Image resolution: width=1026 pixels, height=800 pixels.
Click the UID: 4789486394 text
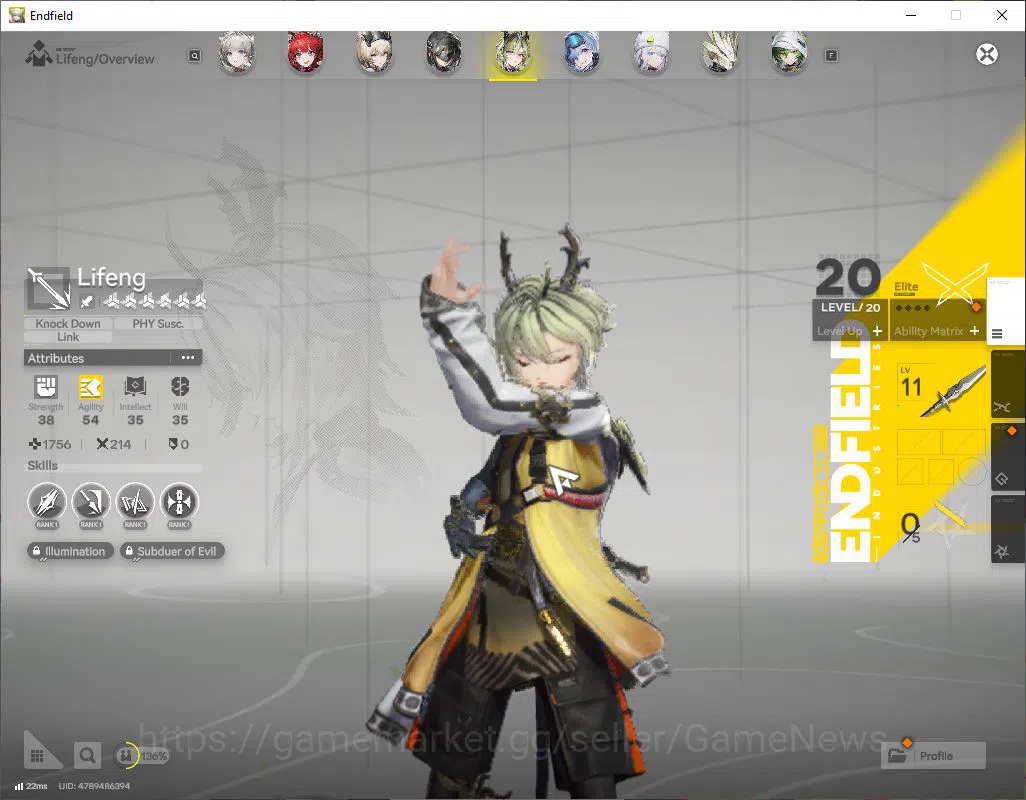[x=94, y=786]
